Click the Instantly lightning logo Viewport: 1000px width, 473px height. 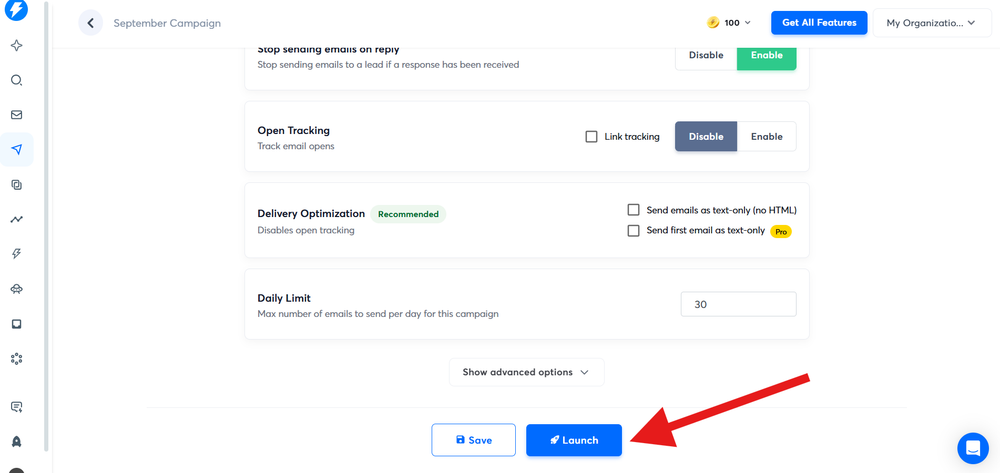(16, 10)
